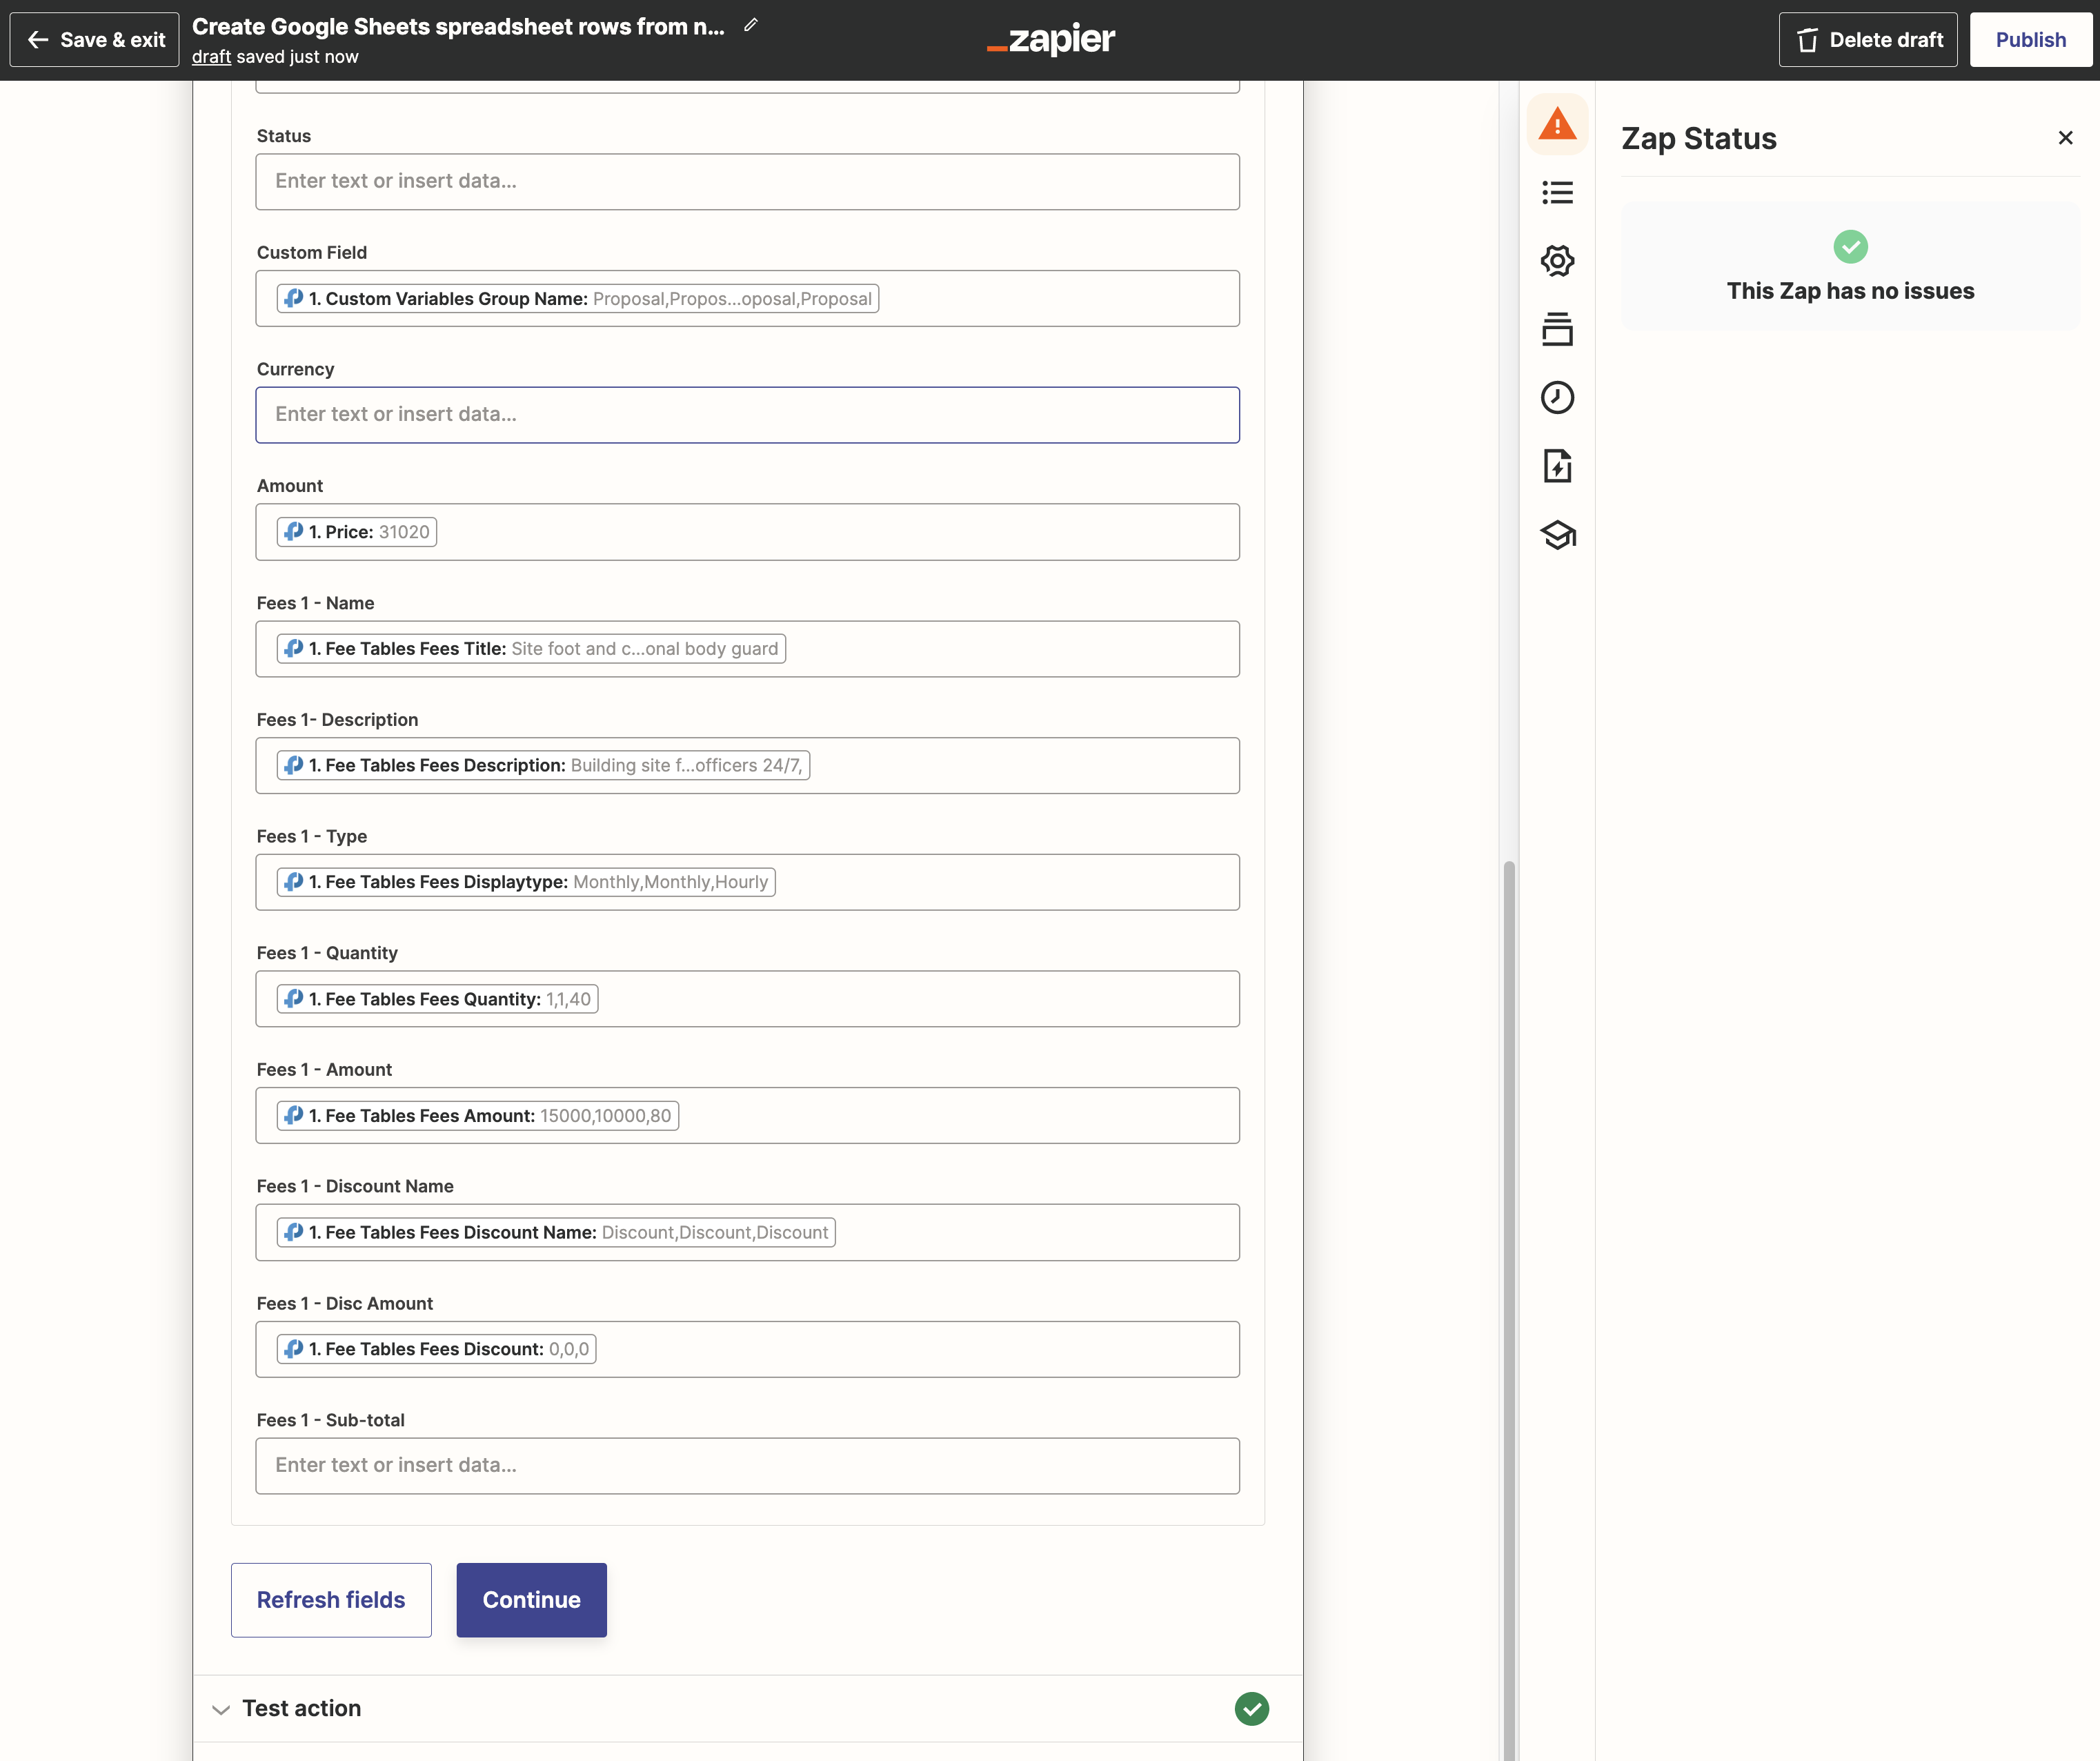The width and height of the screenshot is (2100, 1761).
Task: Open the Zap outline list icon
Action: click(x=1557, y=192)
